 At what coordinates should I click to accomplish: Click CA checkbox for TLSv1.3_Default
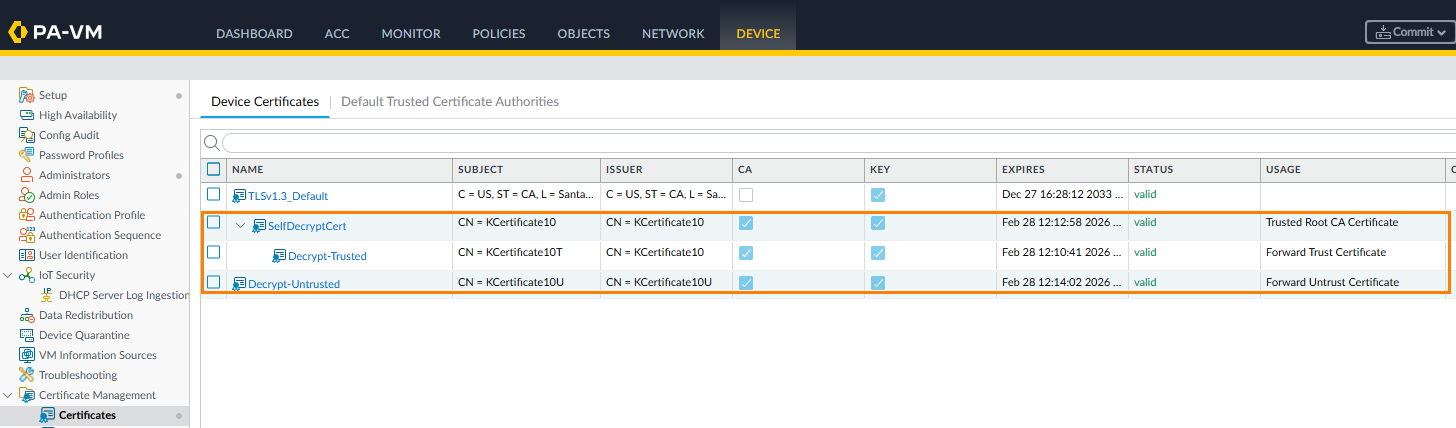(746, 194)
